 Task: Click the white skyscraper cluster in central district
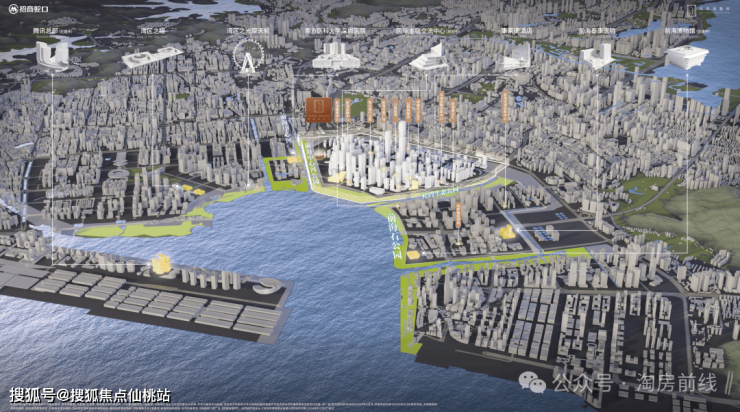(x=380, y=155)
